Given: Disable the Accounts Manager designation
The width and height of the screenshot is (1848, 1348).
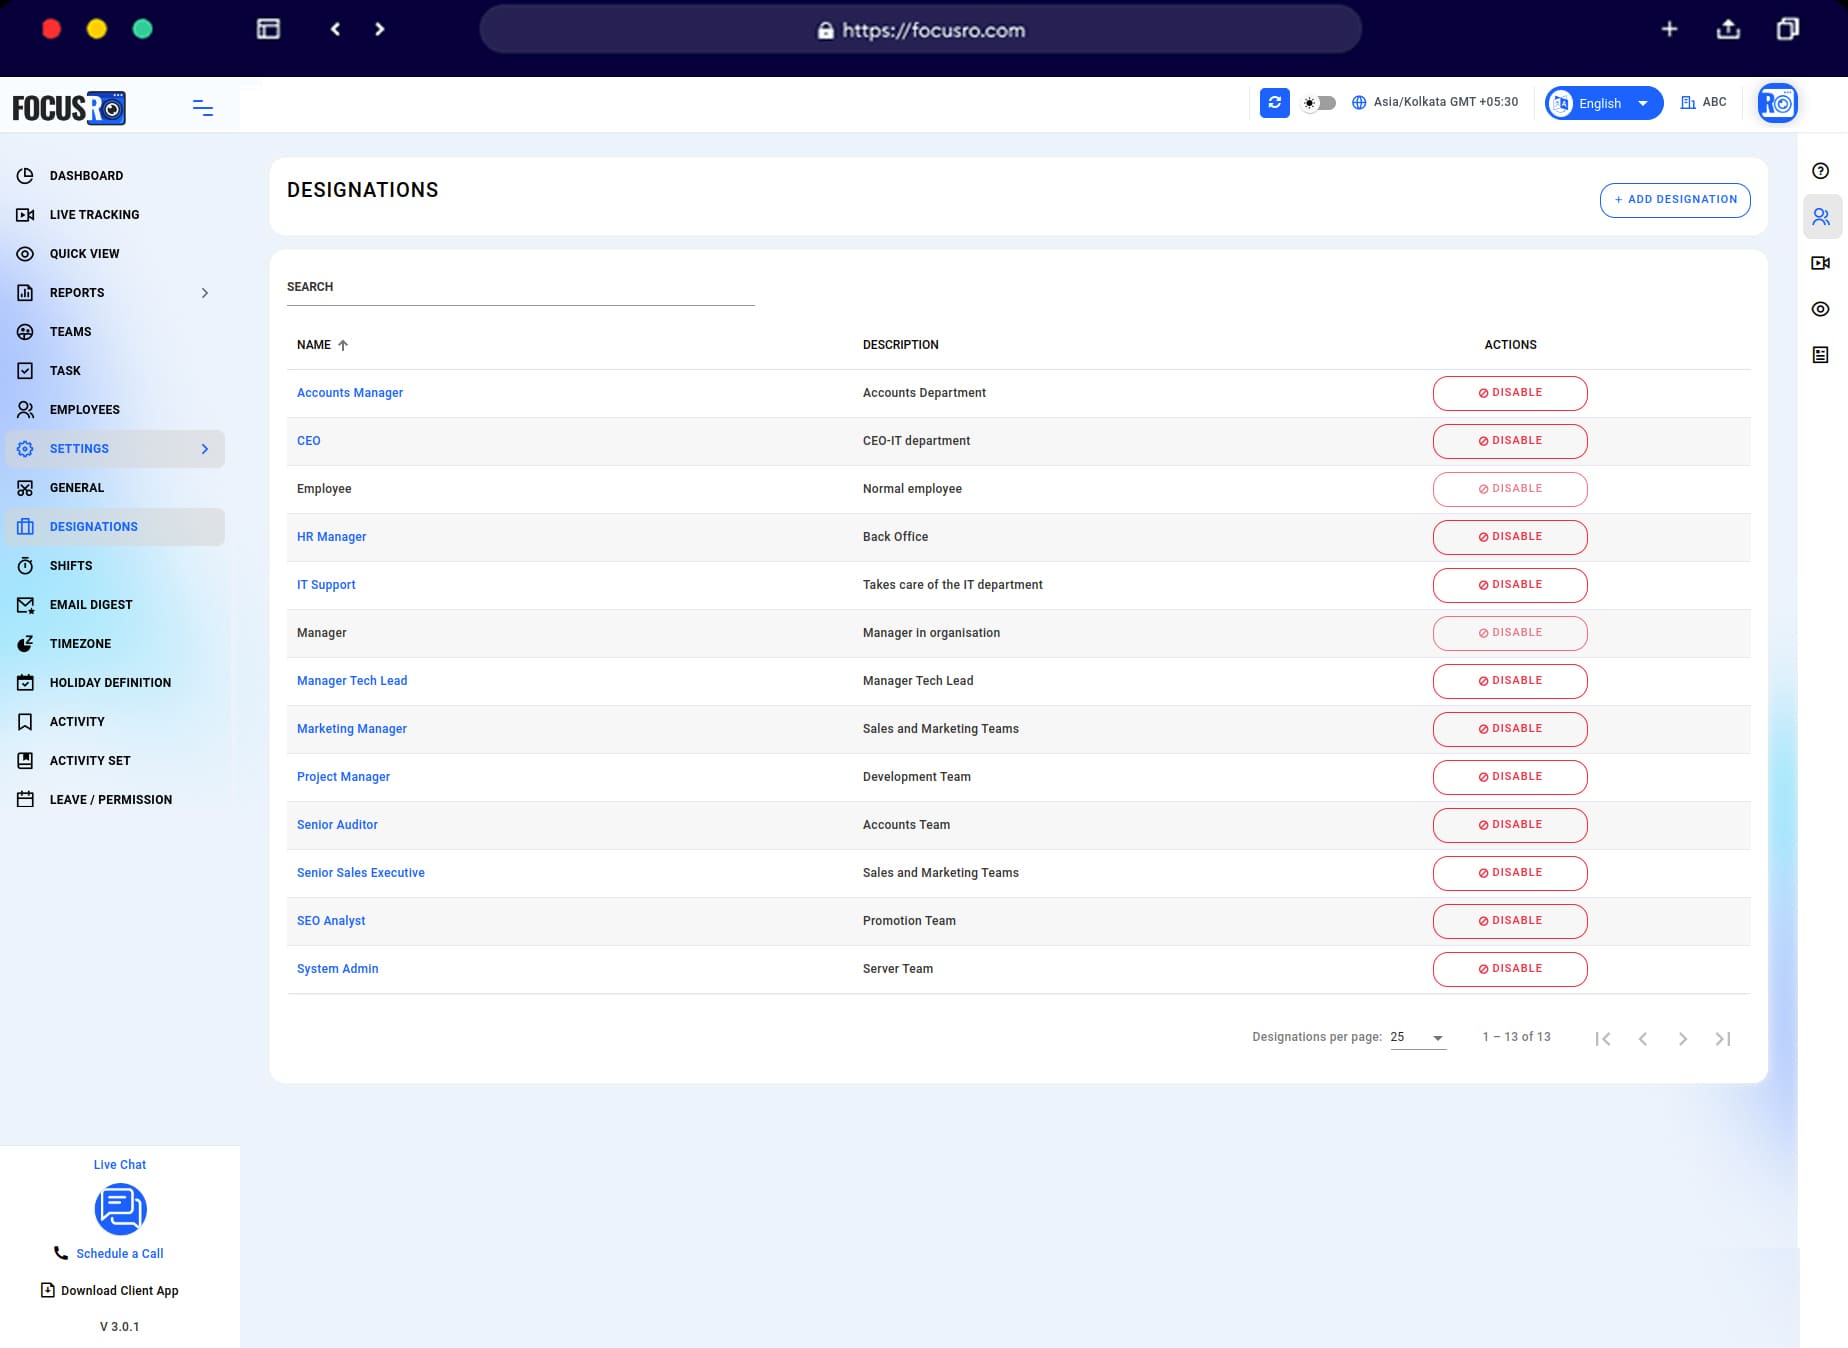Looking at the screenshot, I should tap(1509, 393).
